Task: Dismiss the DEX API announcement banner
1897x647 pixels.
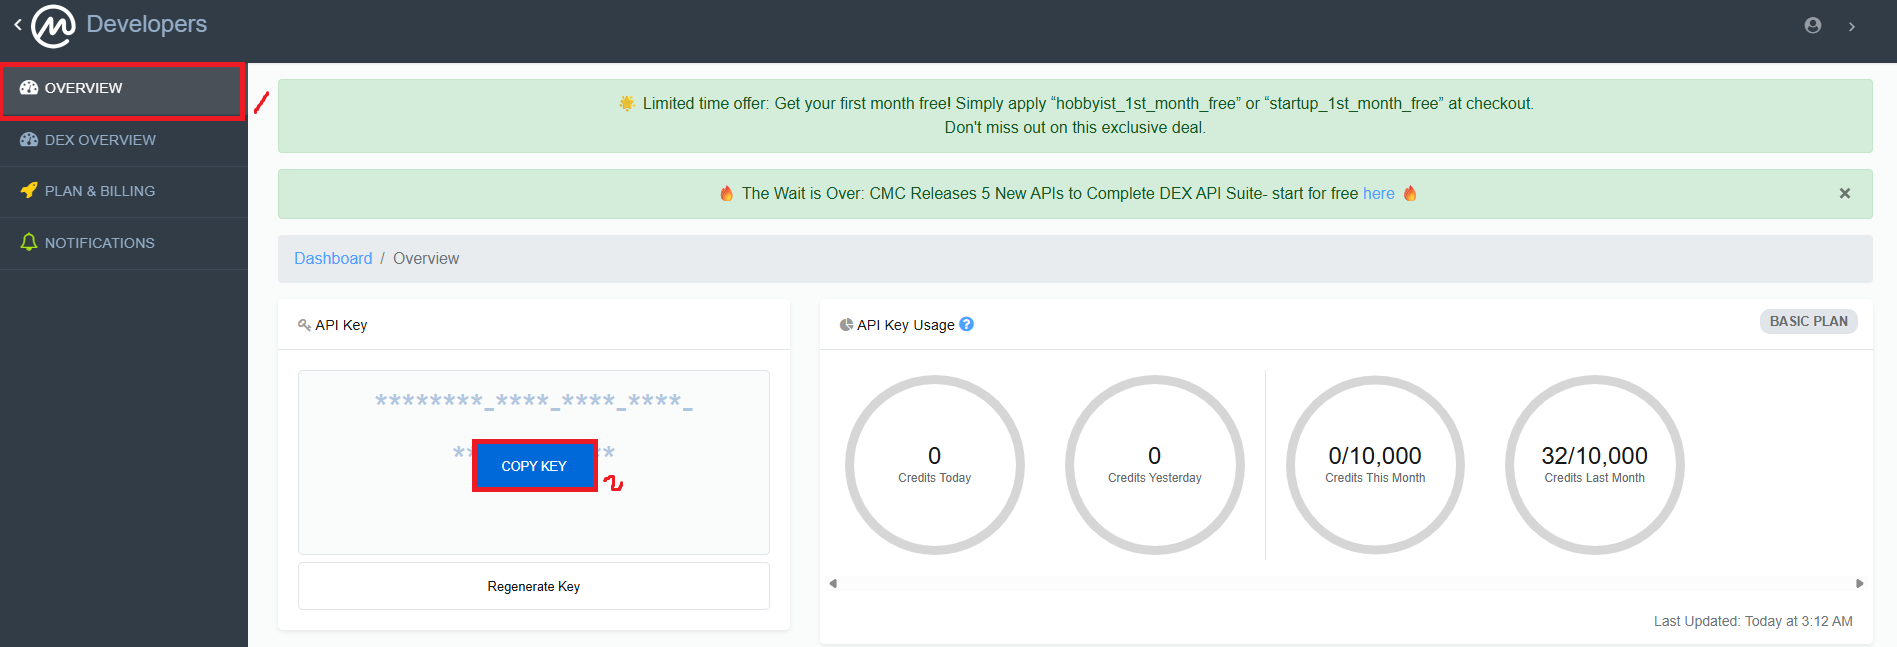Action: 1844,193
